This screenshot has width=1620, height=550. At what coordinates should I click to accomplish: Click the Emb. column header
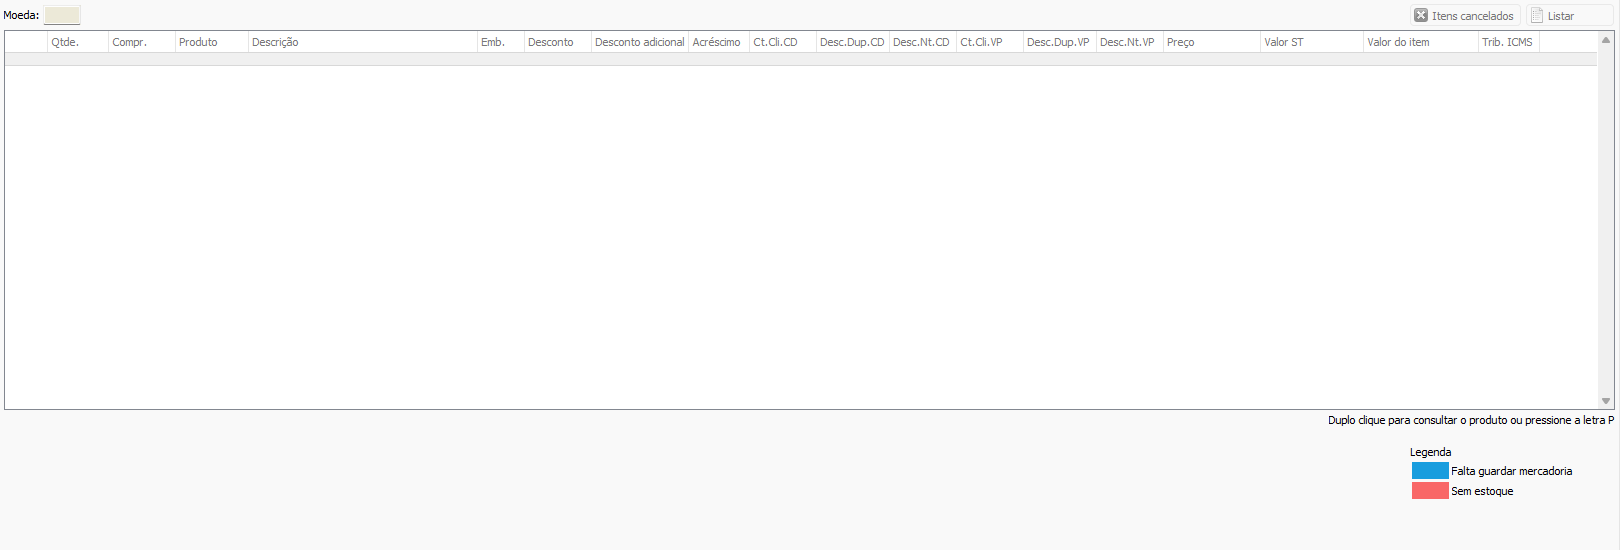(499, 42)
